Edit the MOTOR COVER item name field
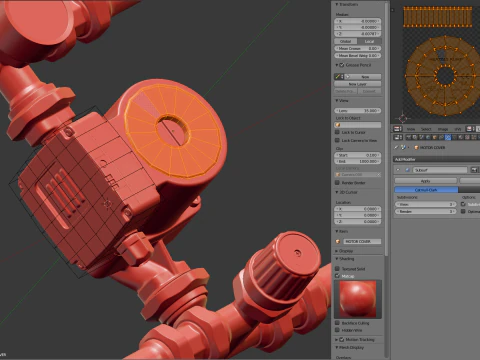Image resolution: width=480 pixels, height=360 pixels. 361,241
